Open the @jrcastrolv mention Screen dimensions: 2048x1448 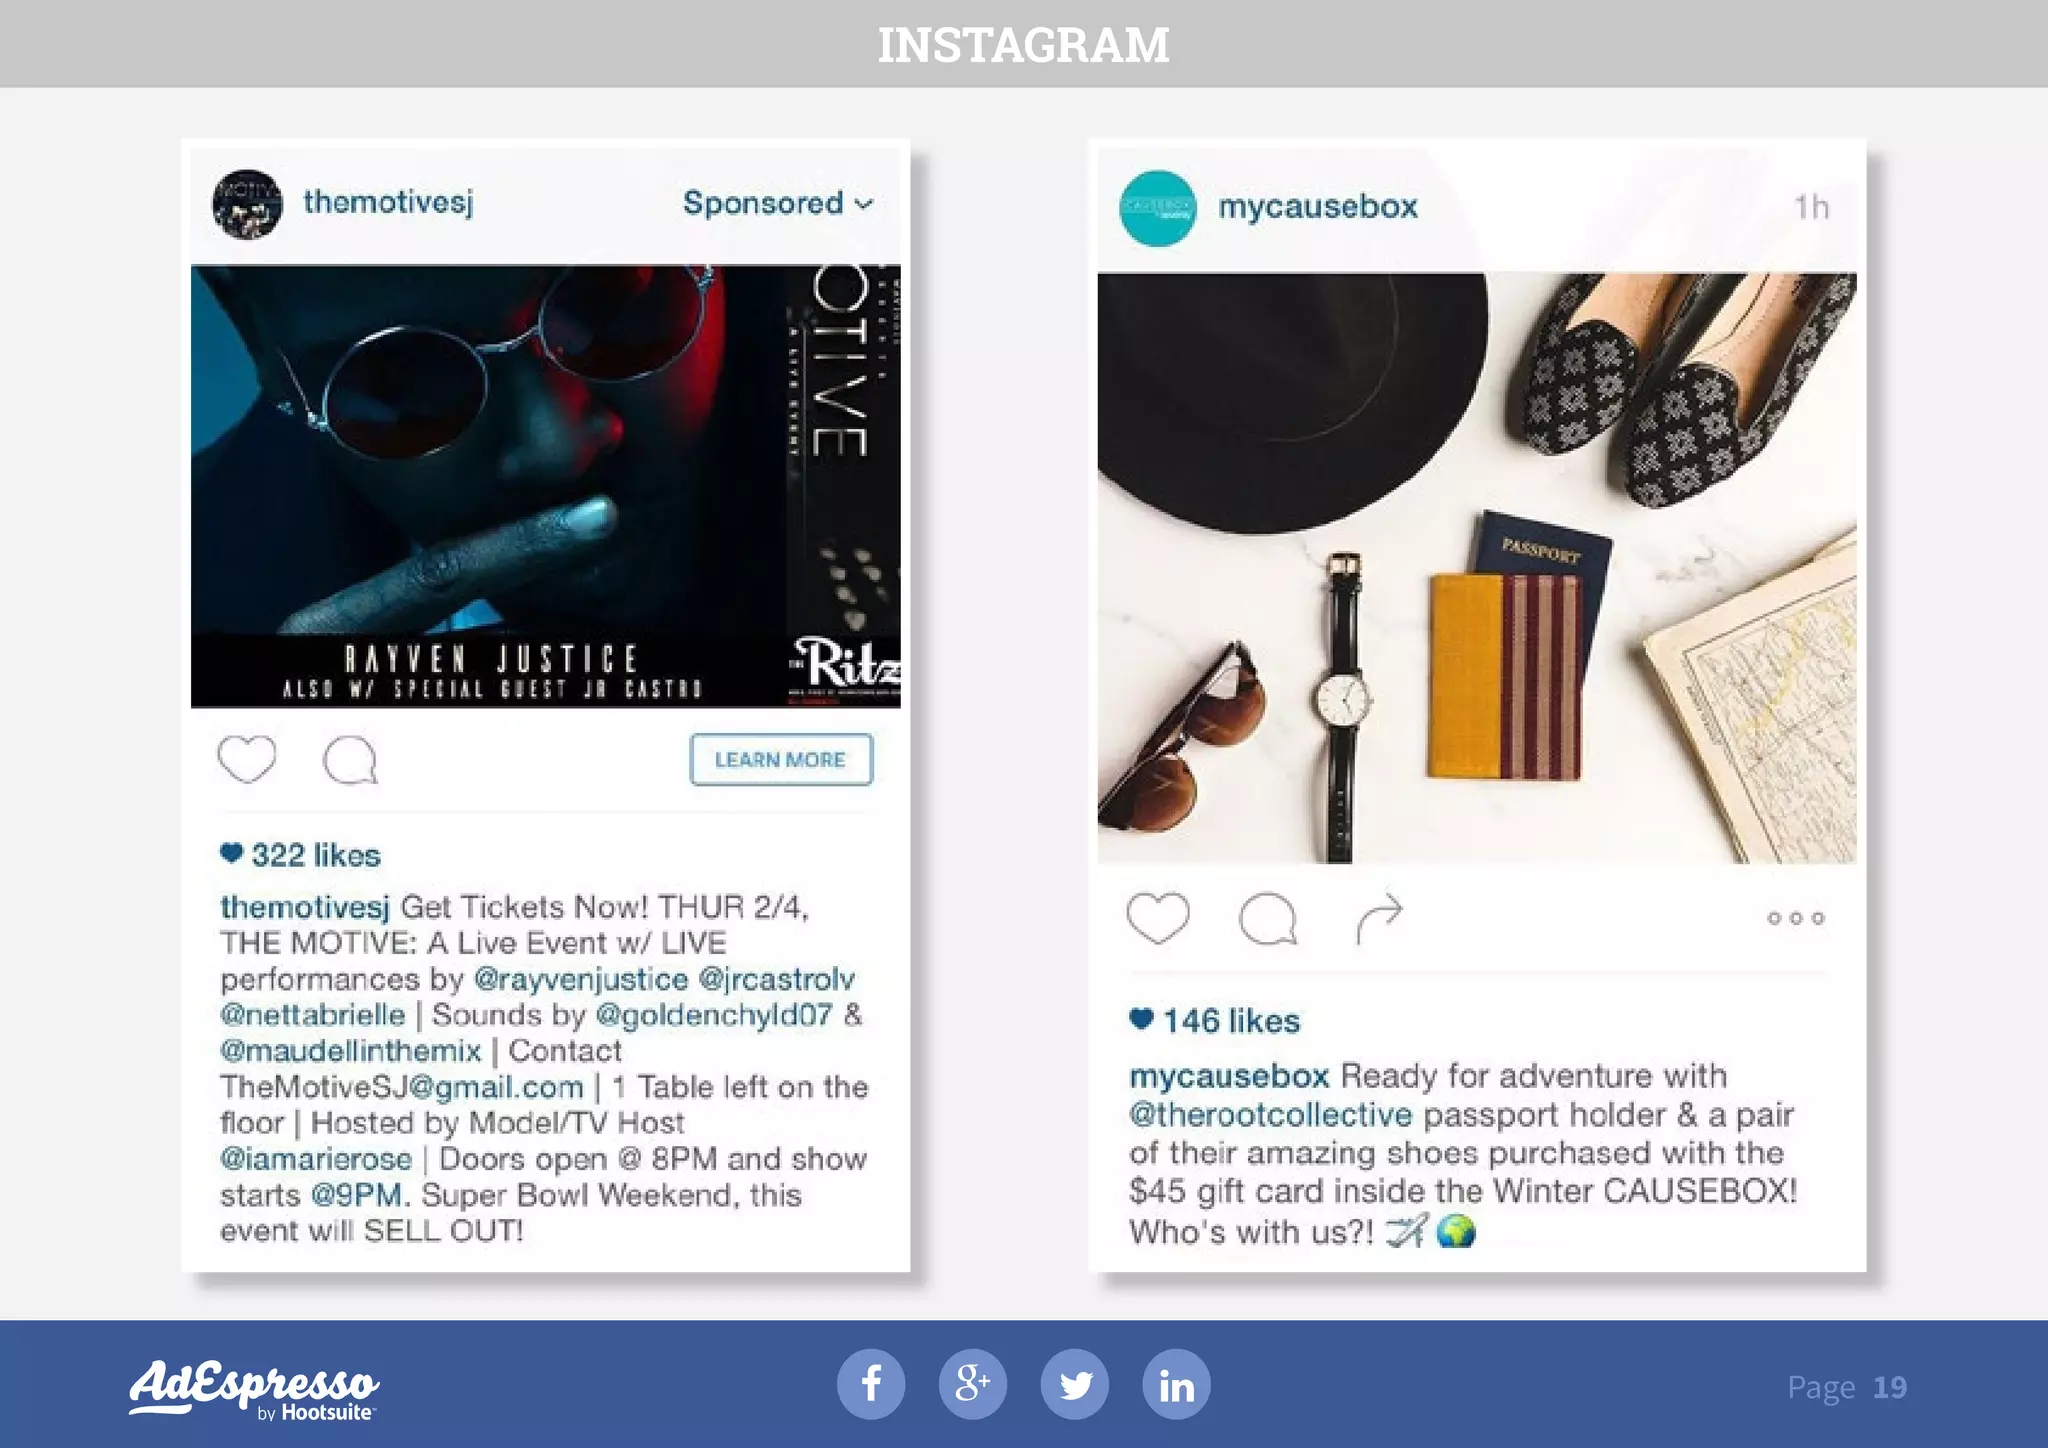[x=777, y=979]
